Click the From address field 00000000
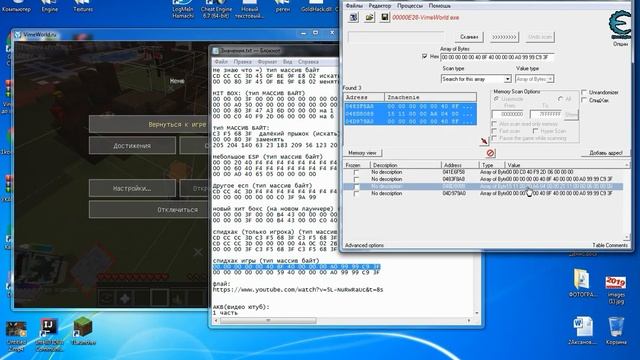The width and height of the screenshot is (640, 360). click(507, 114)
